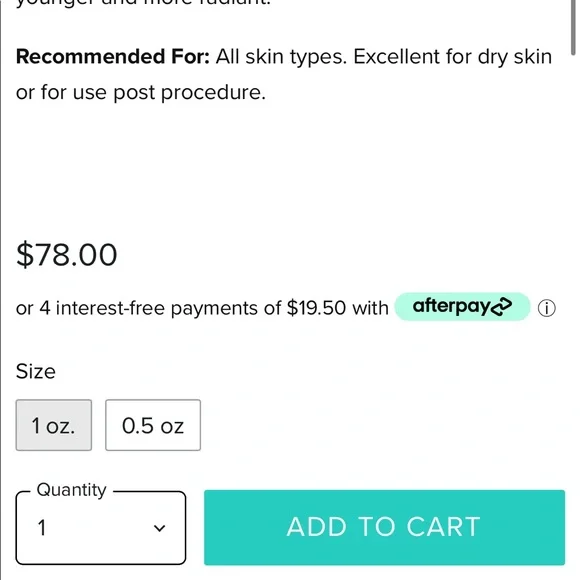Click the $19.50 installment amount
This screenshot has width=580, height=580.
pyautogui.click(x=316, y=308)
